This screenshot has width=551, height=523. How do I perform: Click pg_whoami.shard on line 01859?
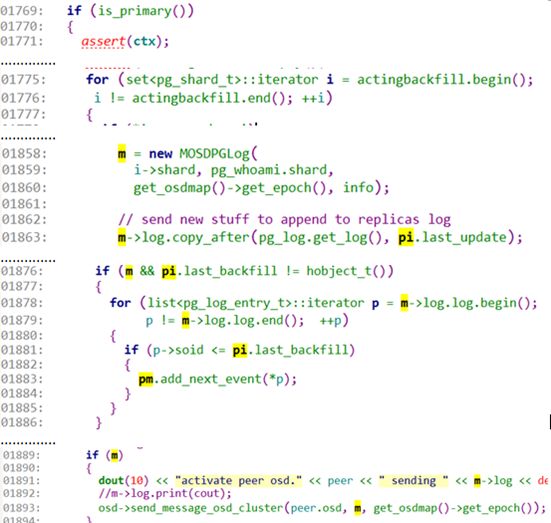(268, 170)
